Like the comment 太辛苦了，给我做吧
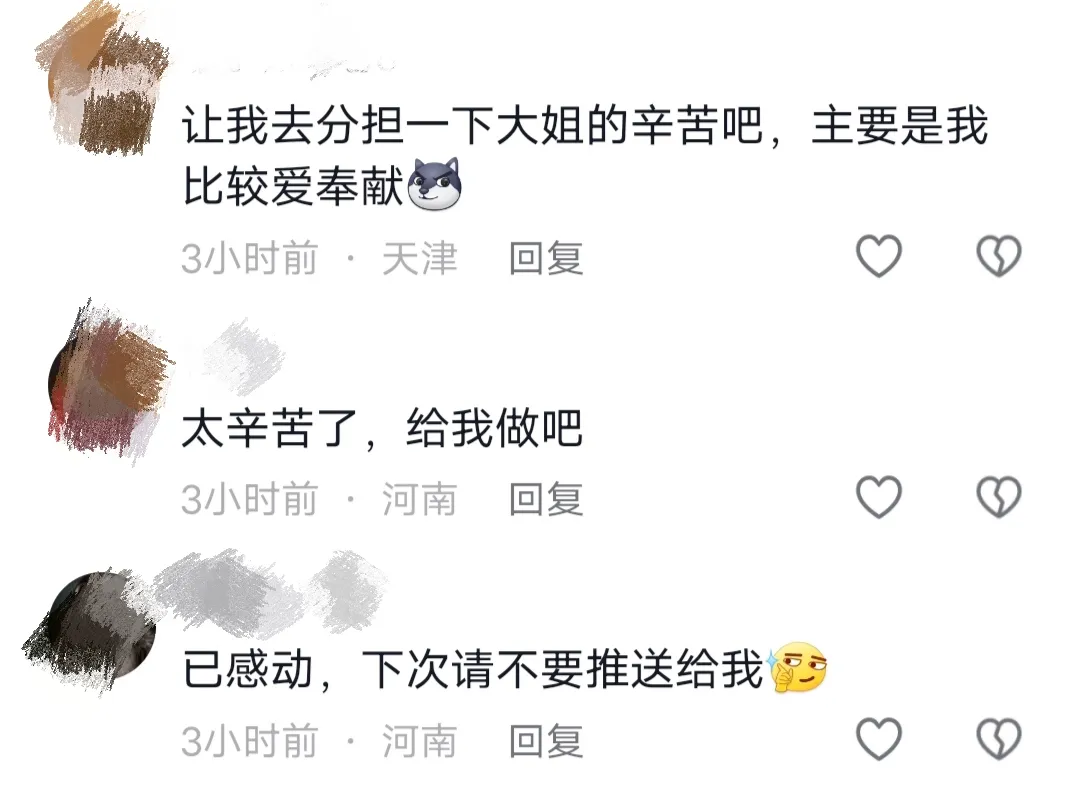The width and height of the screenshot is (1080, 800). coord(878,496)
